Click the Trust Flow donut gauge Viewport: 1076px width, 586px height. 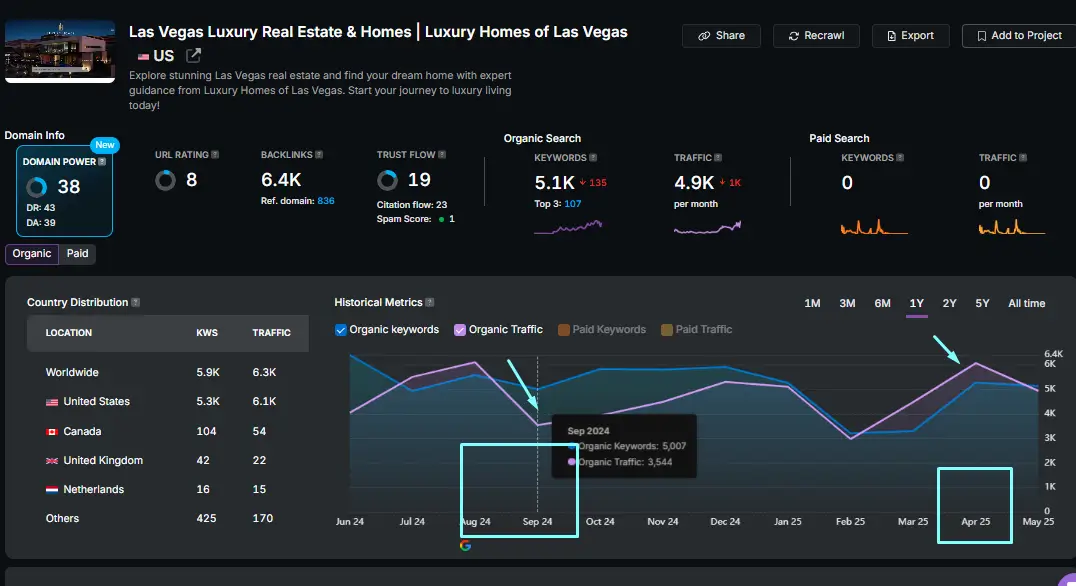point(387,180)
